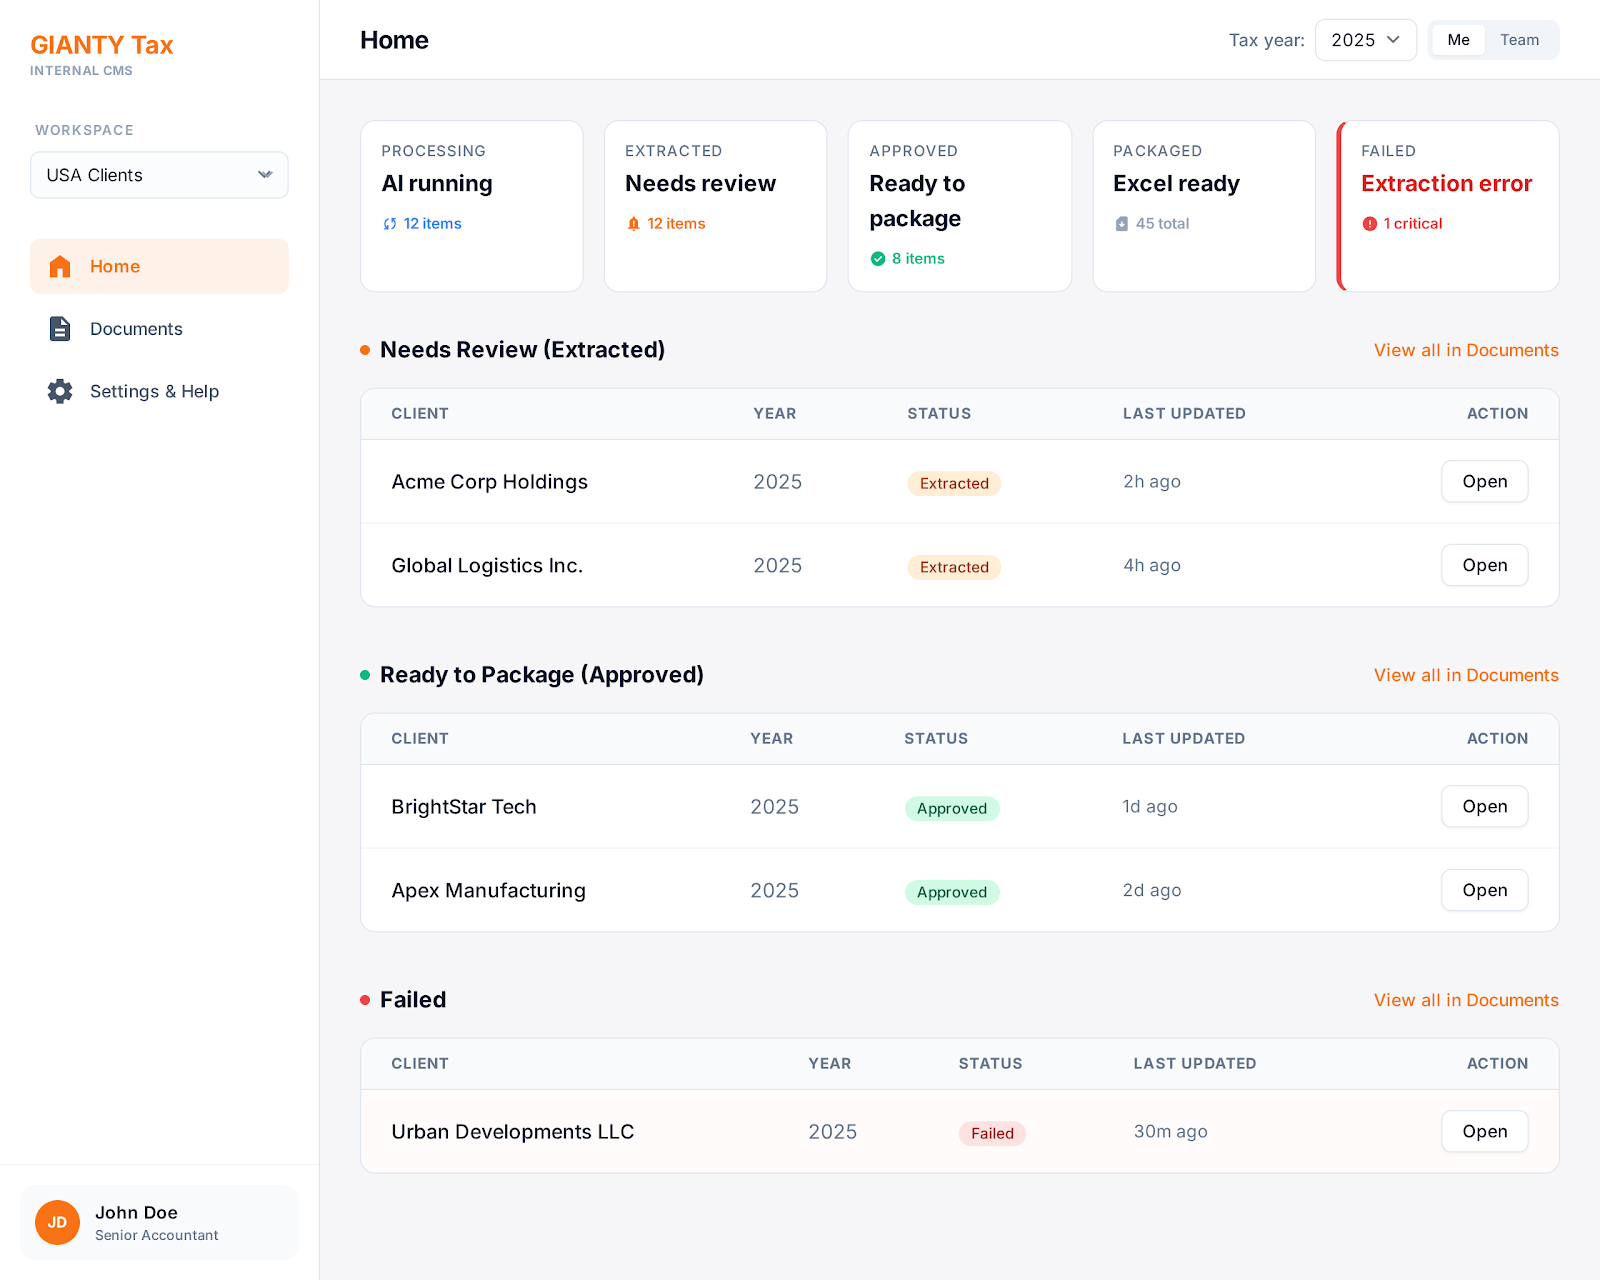This screenshot has width=1600, height=1280.
Task: Click the sync icon beside AI running items
Action: pos(390,224)
